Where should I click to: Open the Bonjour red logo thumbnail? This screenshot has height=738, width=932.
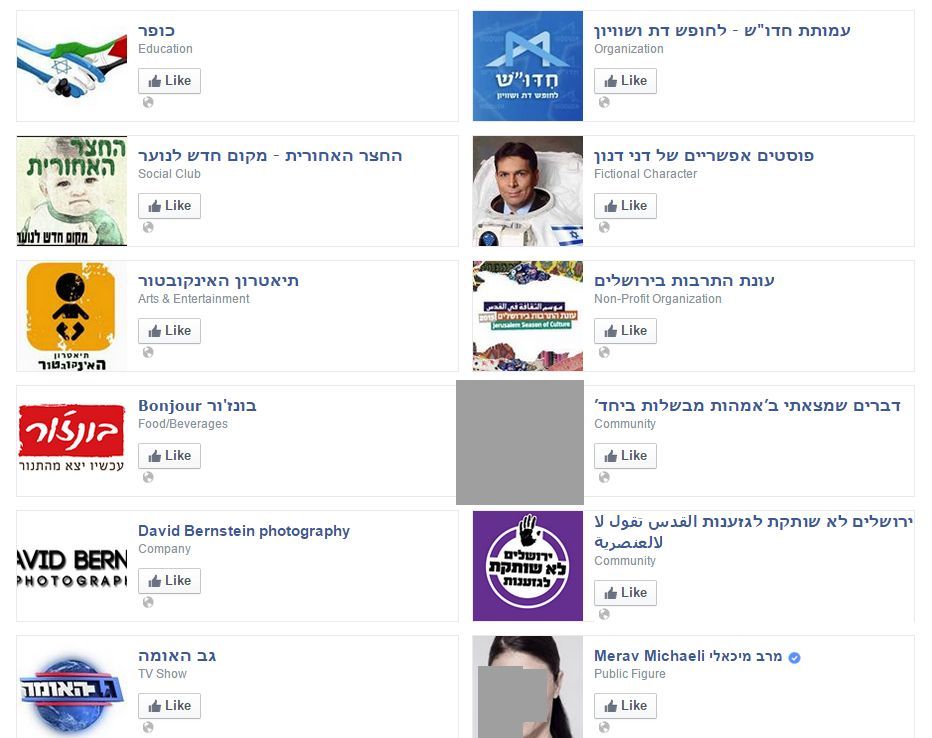pos(71,441)
